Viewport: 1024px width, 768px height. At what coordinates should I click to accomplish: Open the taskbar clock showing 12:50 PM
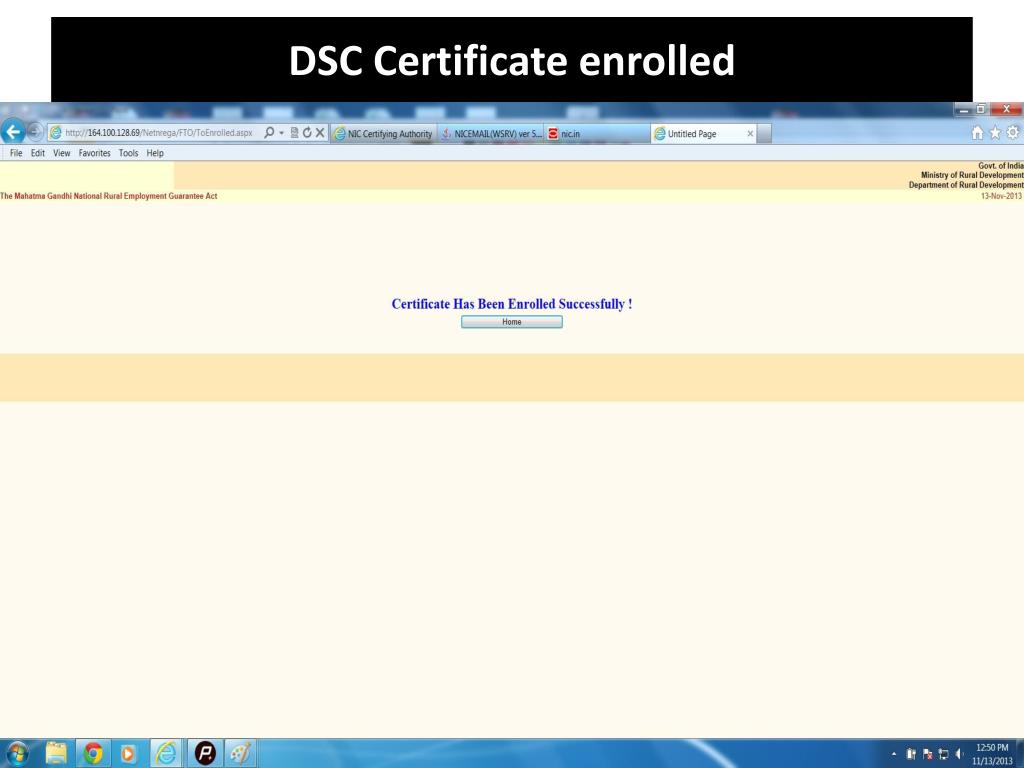tap(992, 754)
